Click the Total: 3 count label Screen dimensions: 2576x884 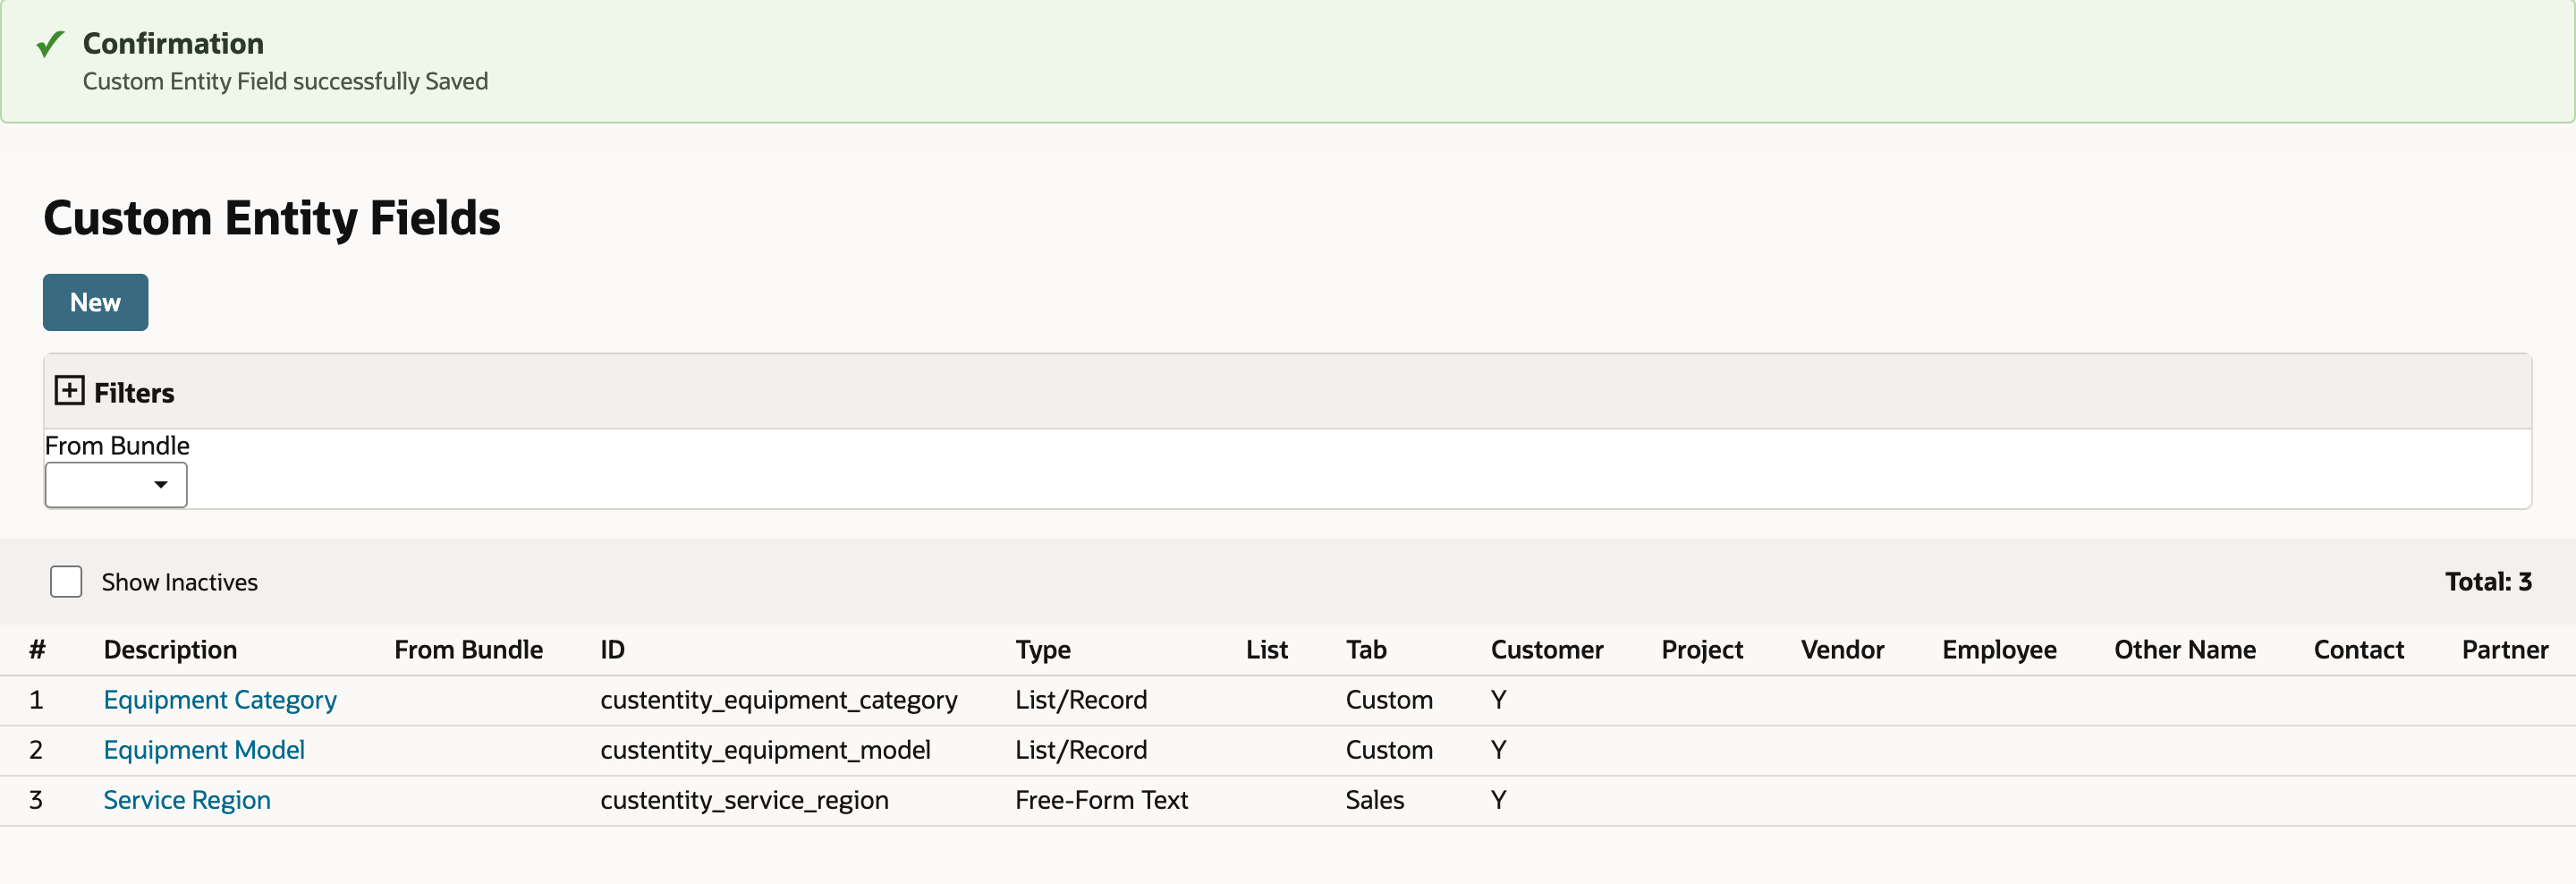[2488, 582]
